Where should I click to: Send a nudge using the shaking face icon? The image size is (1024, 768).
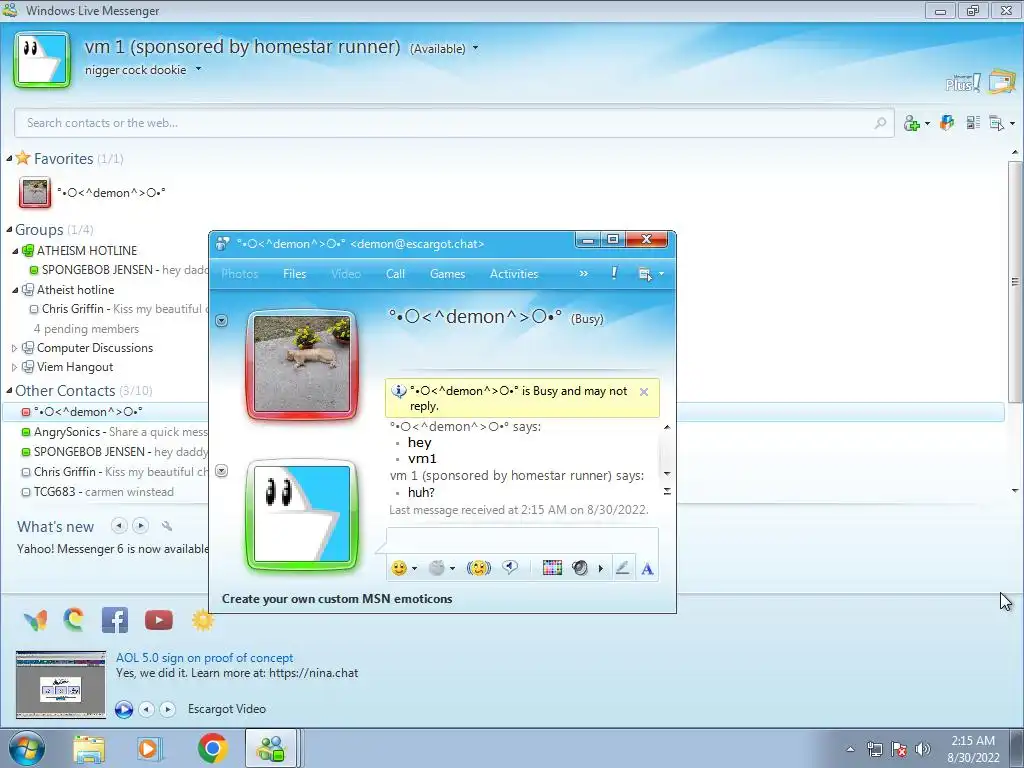pyautogui.click(x=479, y=568)
